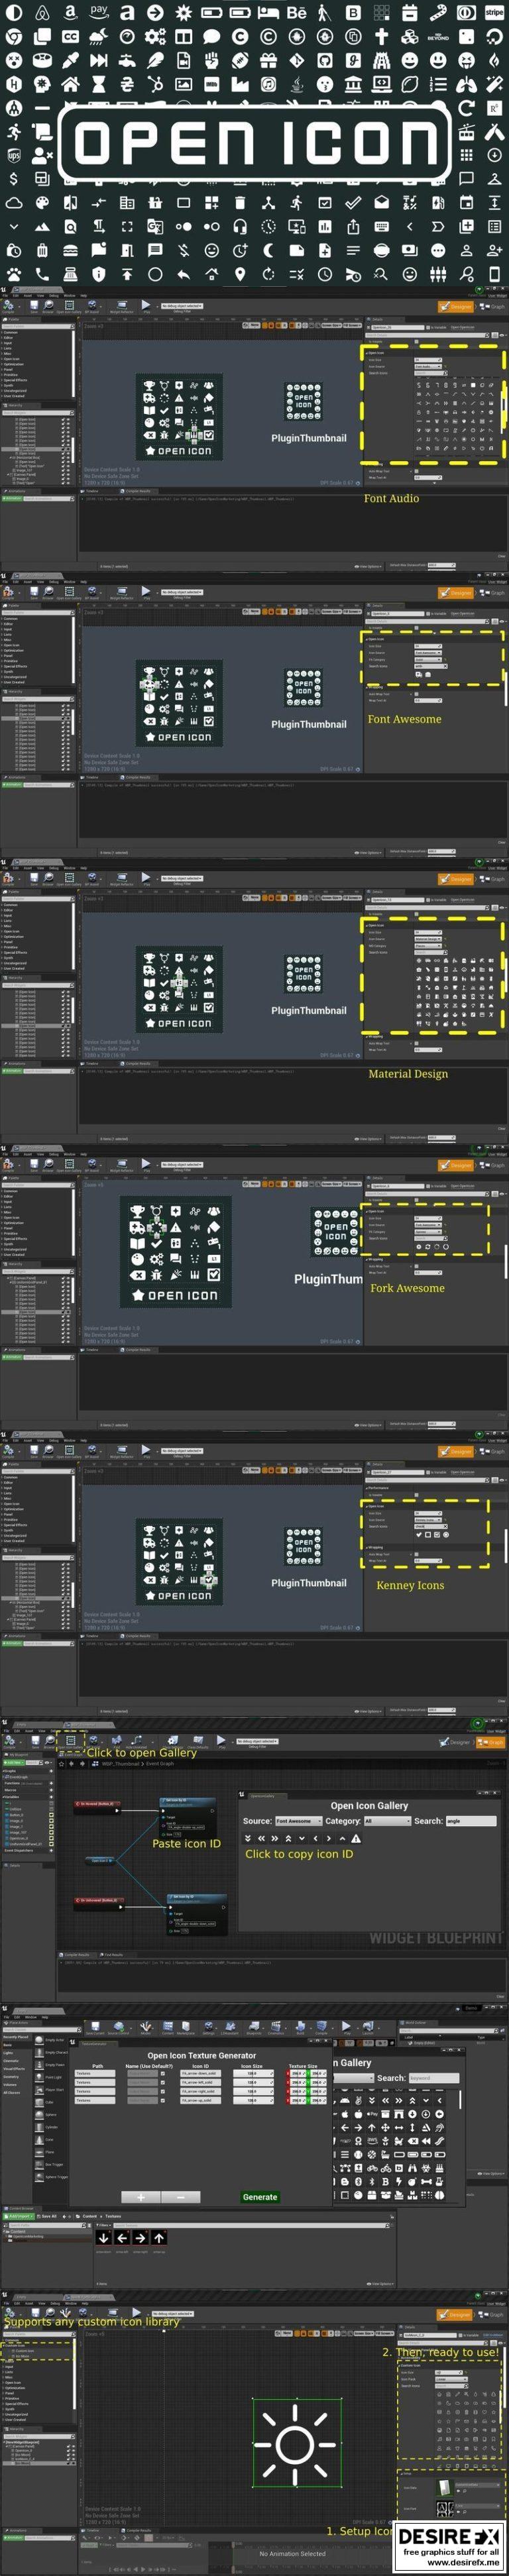Click Add/Import in the Content Browser
509x2576 pixels.
tap(20, 2215)
